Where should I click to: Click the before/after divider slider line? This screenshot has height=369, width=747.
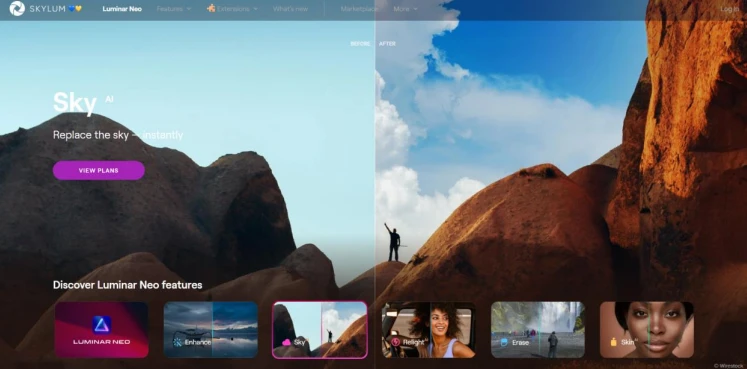tap(375, 190)
